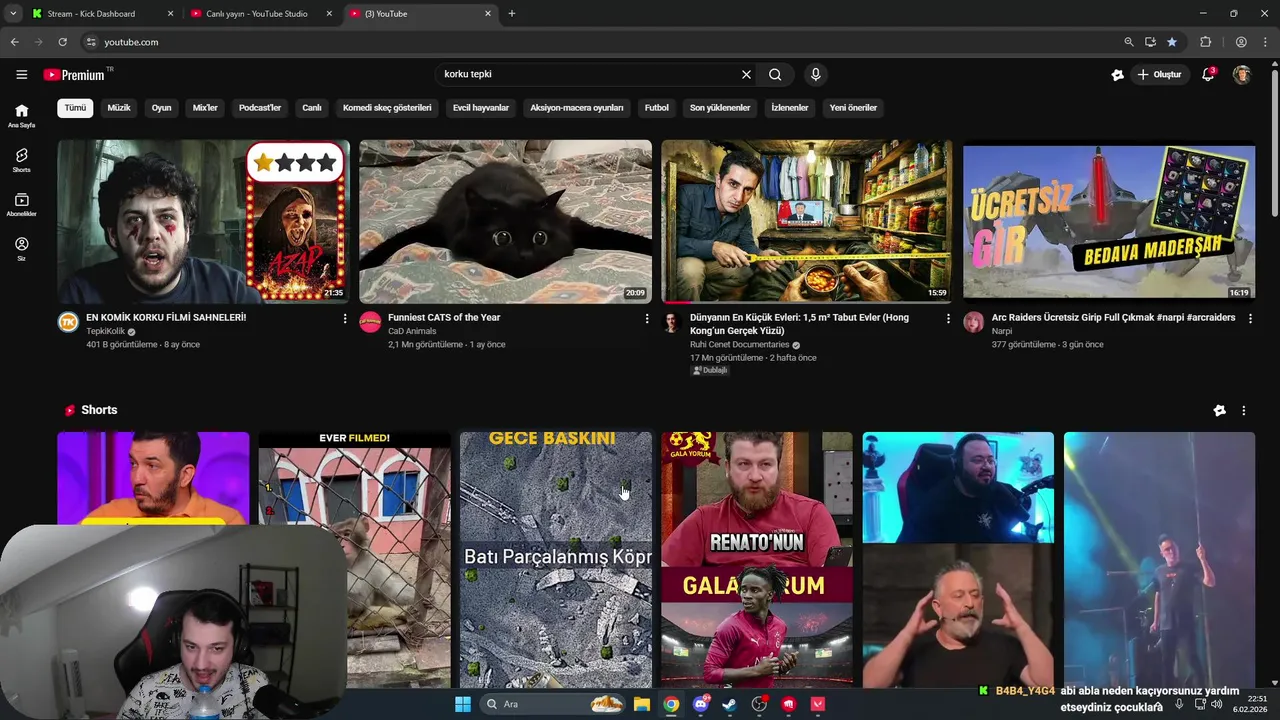Go to YouTube Premium home logo
The image size is (1280, 720).
75,75
